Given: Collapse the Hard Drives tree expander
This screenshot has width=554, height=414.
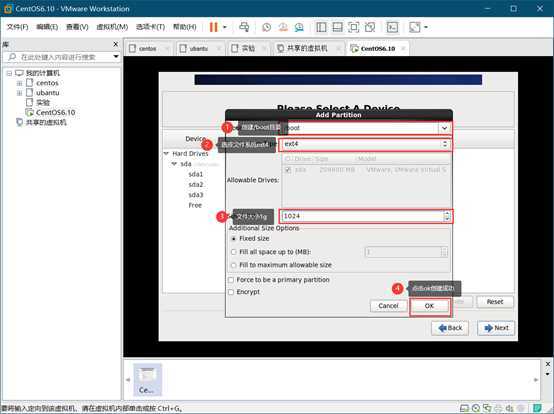Looking at the screenshot, I should tap(166, 154).
